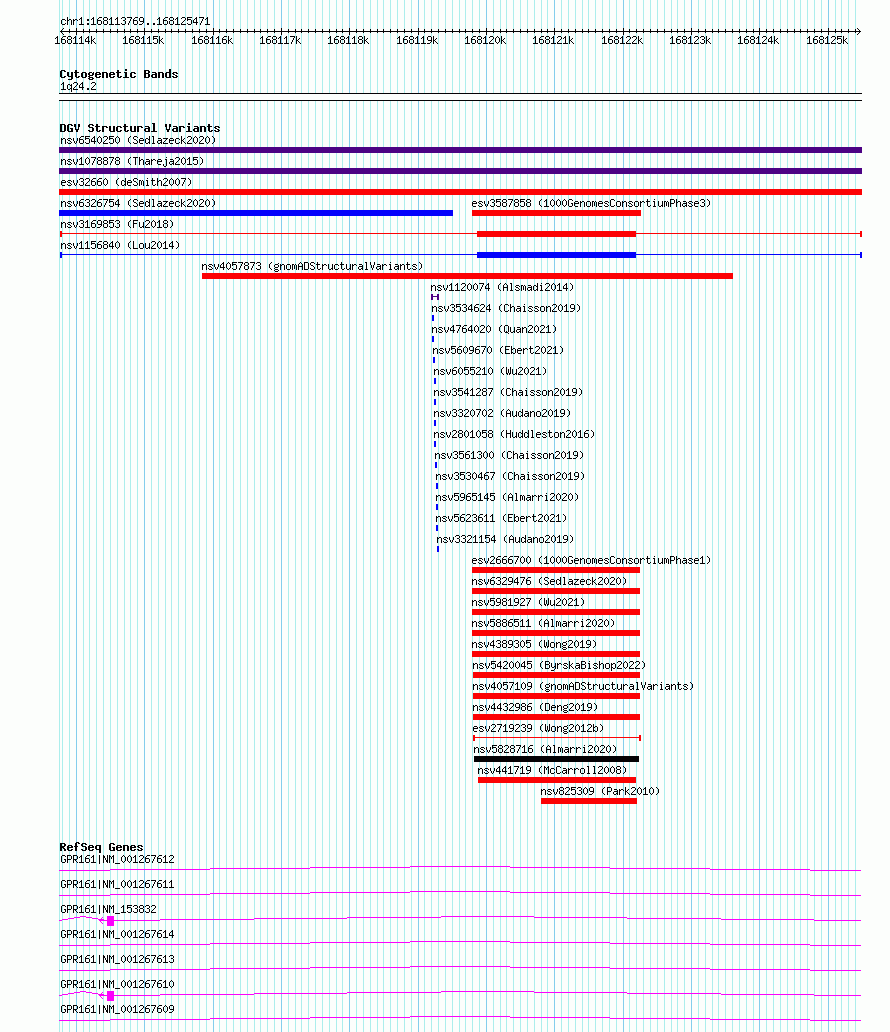890x1032 pixels.
Task: Open nsv5609670 (Ebert2021) variant
Action: 498,351
